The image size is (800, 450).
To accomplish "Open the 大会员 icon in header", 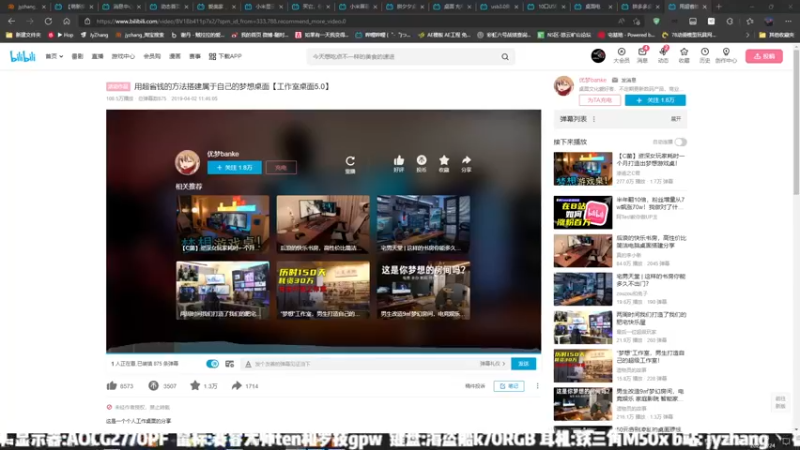I will pyautogui.click(x=621, y=55).
